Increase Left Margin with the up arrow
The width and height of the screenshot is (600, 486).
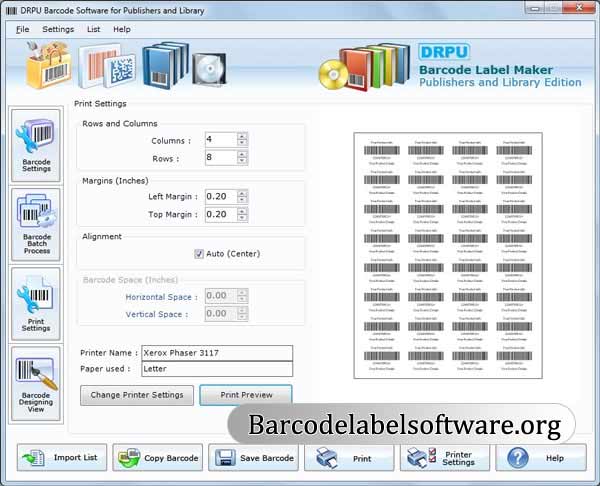click(x=242, y=193)
